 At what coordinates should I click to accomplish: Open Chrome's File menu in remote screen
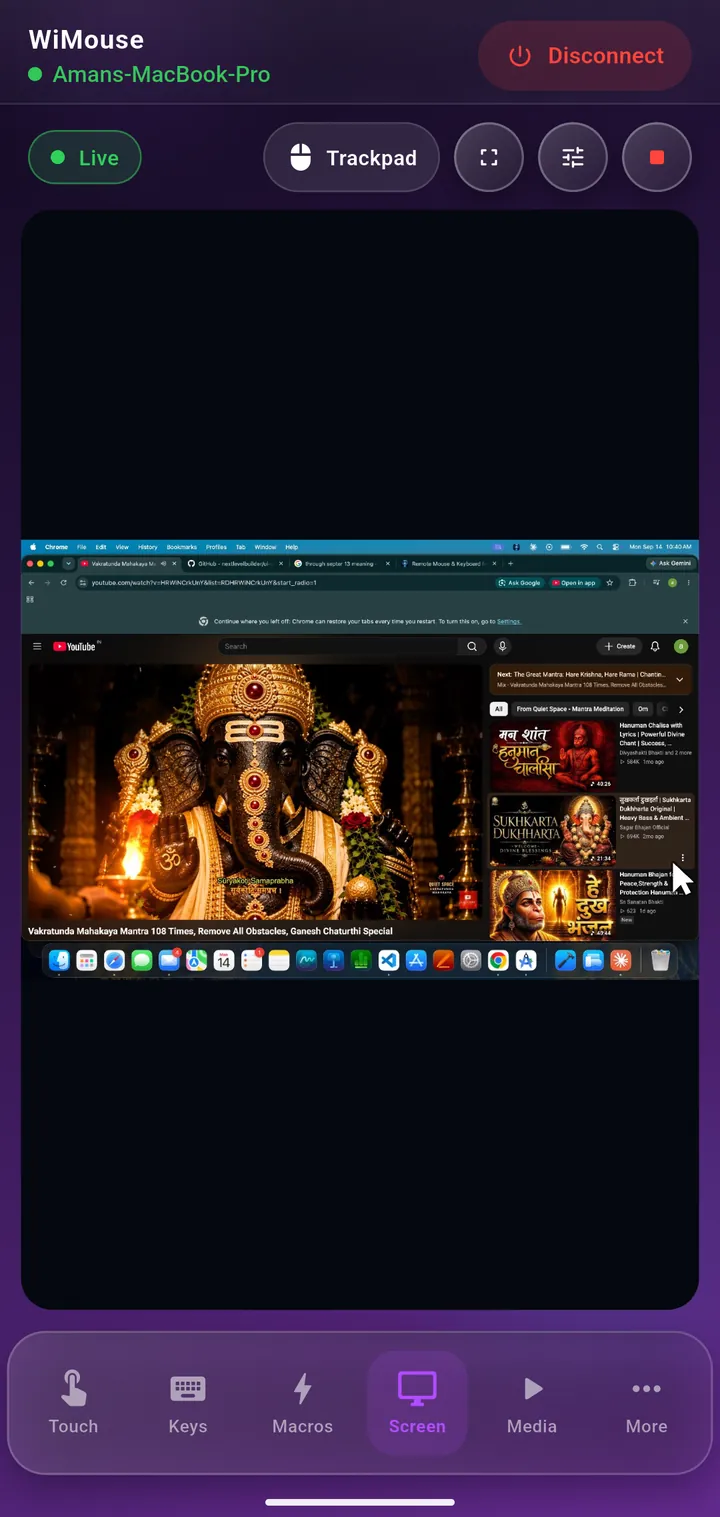point(82,547)
